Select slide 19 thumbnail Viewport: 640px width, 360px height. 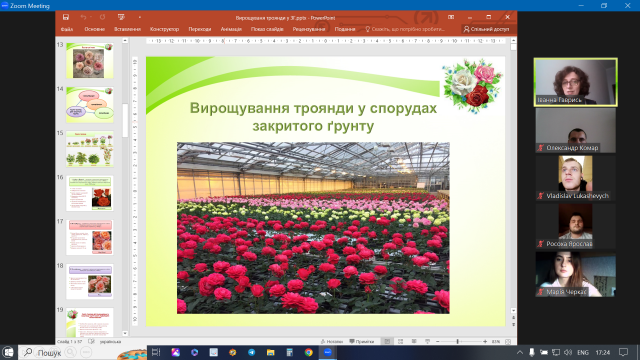(90, 322)
